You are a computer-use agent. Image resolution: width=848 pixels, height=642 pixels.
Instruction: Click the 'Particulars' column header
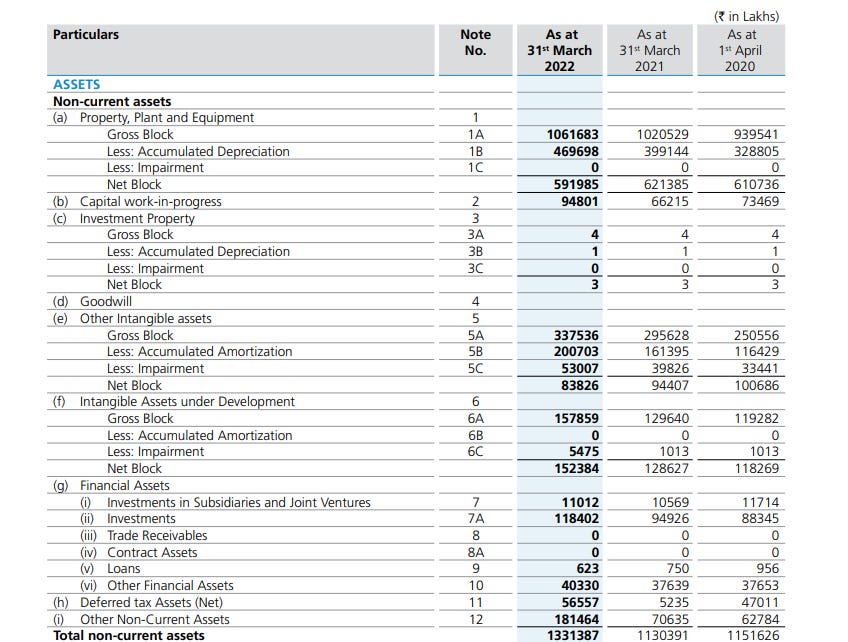tap(85, 35)
